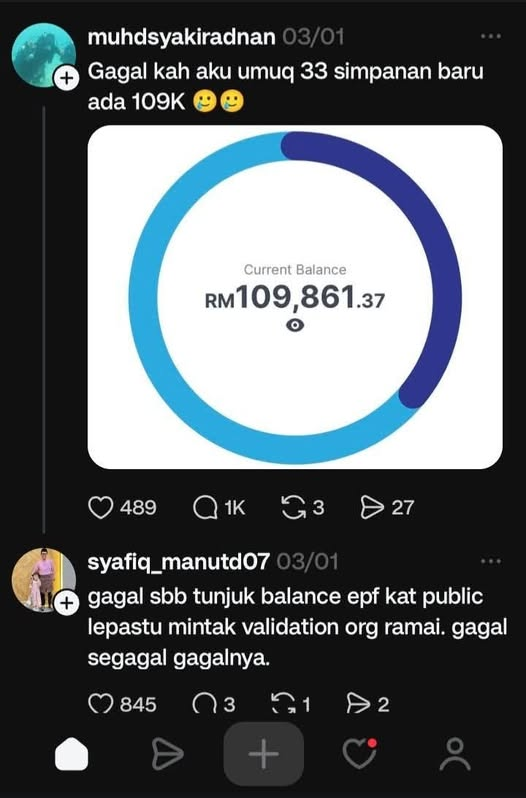Like syafiq_manutd07's reply
526x798 pixels.
101,704
